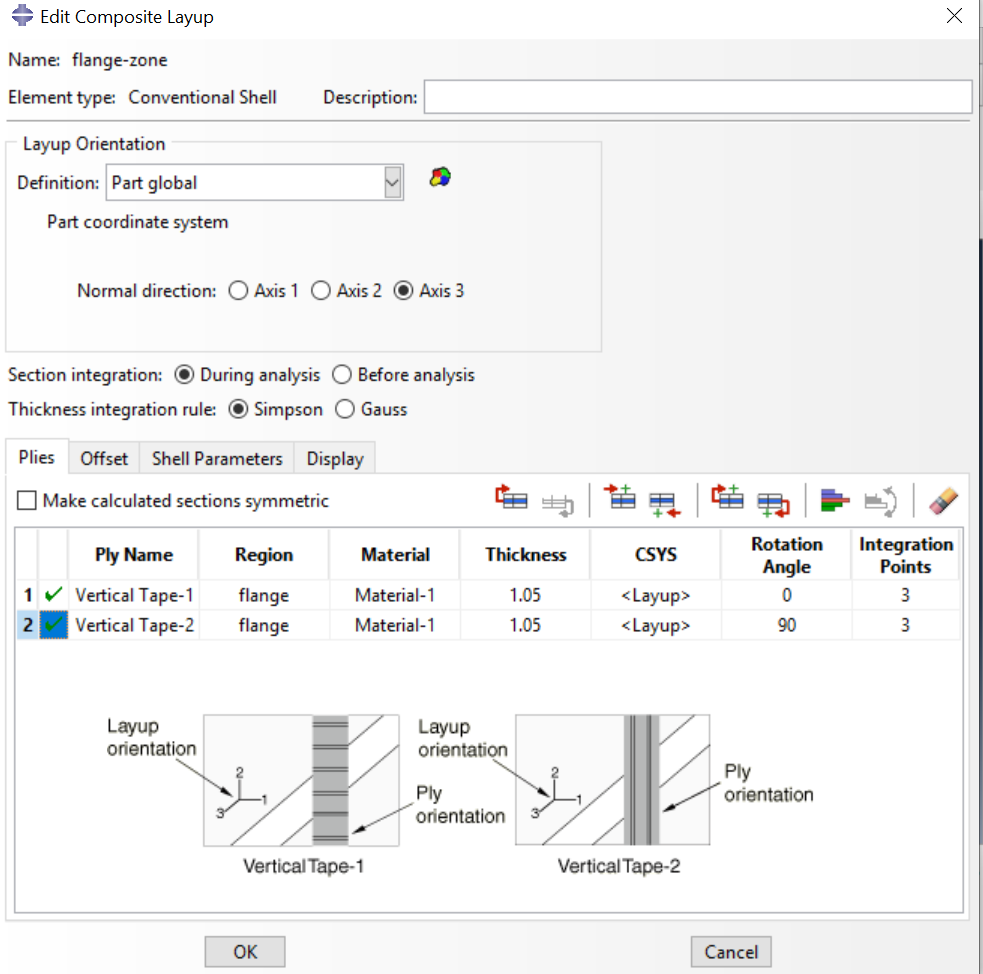983x974 pixels.
Task: Confirm the layup with OK
Action: click(244, 951)
